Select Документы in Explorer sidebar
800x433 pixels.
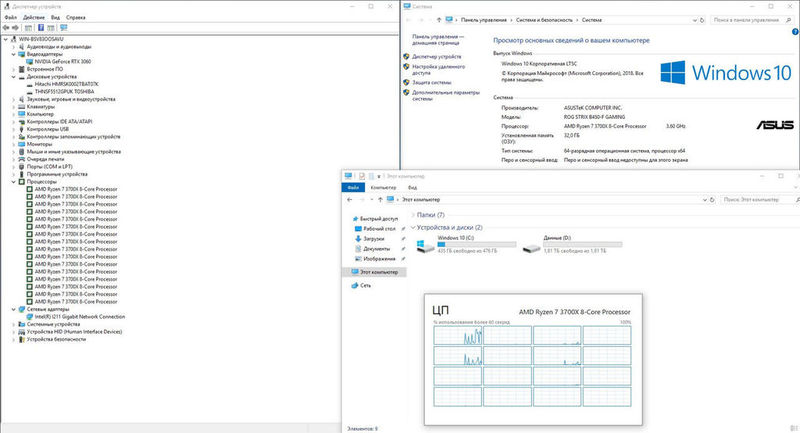(x=377, y=249)
